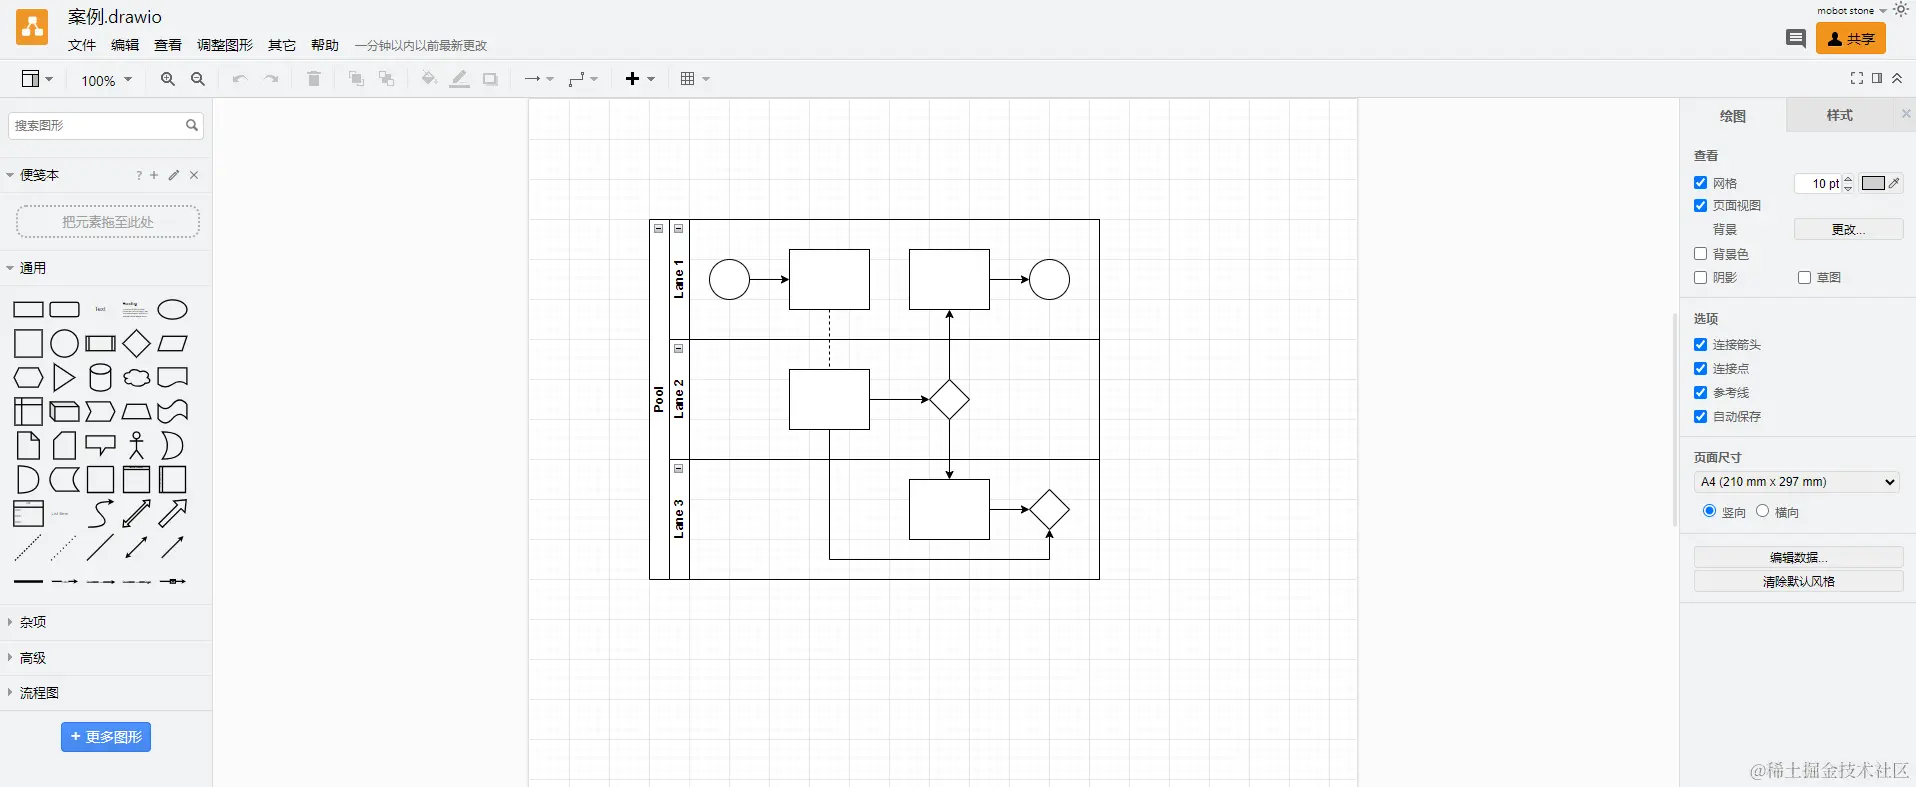Switch to the 样式 tab
The width and height of the screenshot is (1916, 787).
click(1840, 116)
